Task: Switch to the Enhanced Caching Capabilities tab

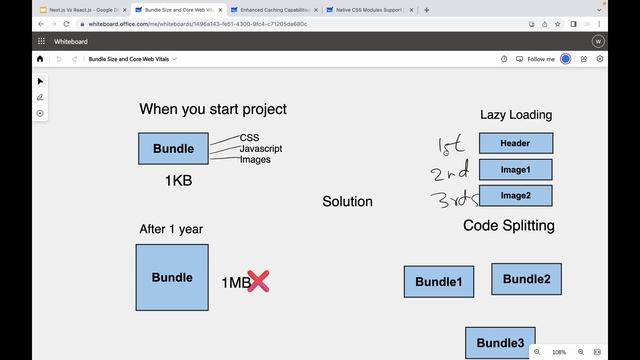Action: pos(274,10)
